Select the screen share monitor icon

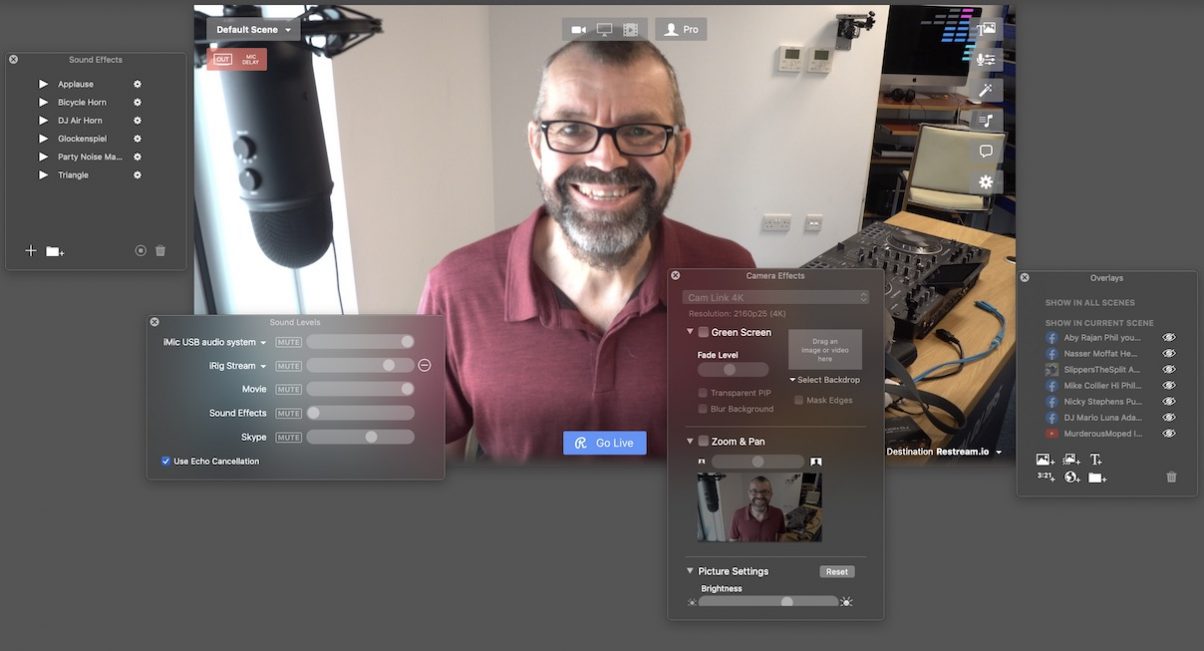point(604,30)
